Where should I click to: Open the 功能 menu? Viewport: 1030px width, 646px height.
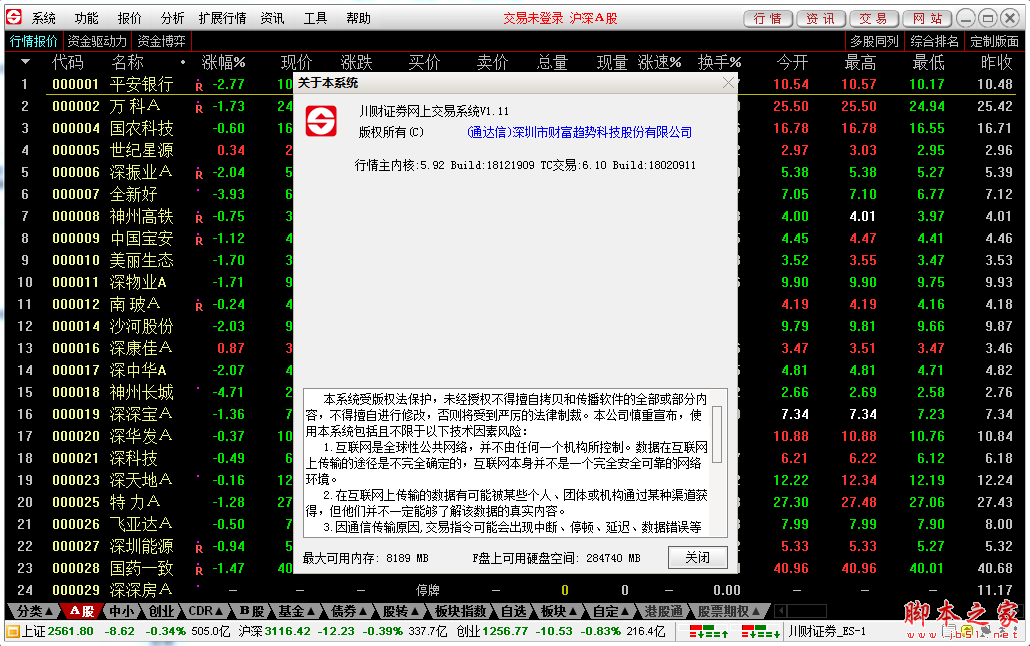coord(87,18)
